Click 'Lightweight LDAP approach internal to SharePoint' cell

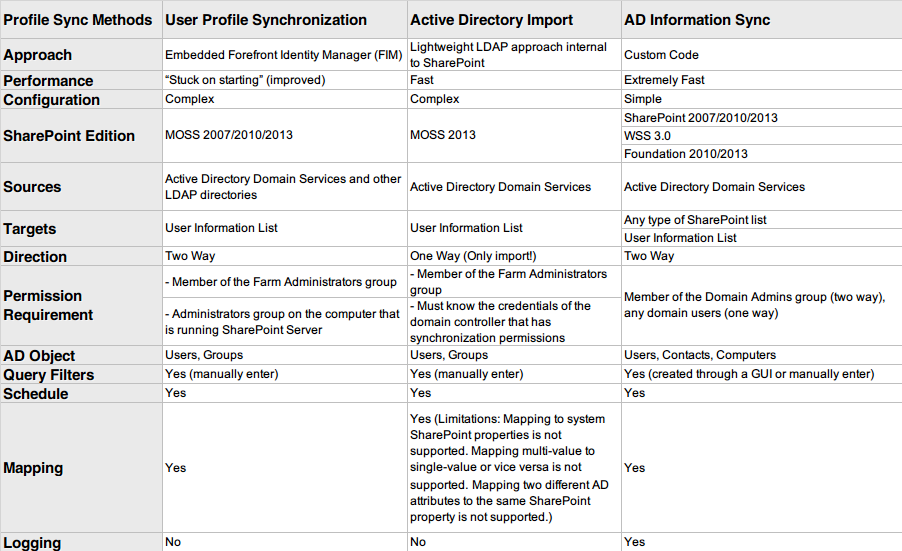point(514,55)
